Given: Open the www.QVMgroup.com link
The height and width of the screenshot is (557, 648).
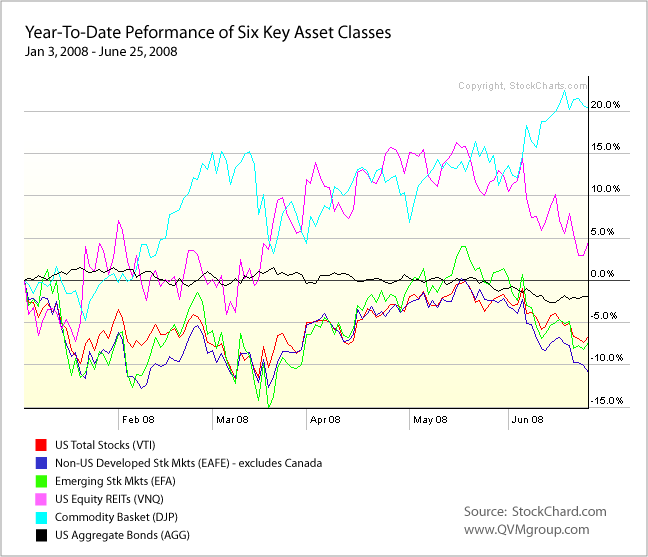Looking at the screenshot, I should click(x=526, y=529).
